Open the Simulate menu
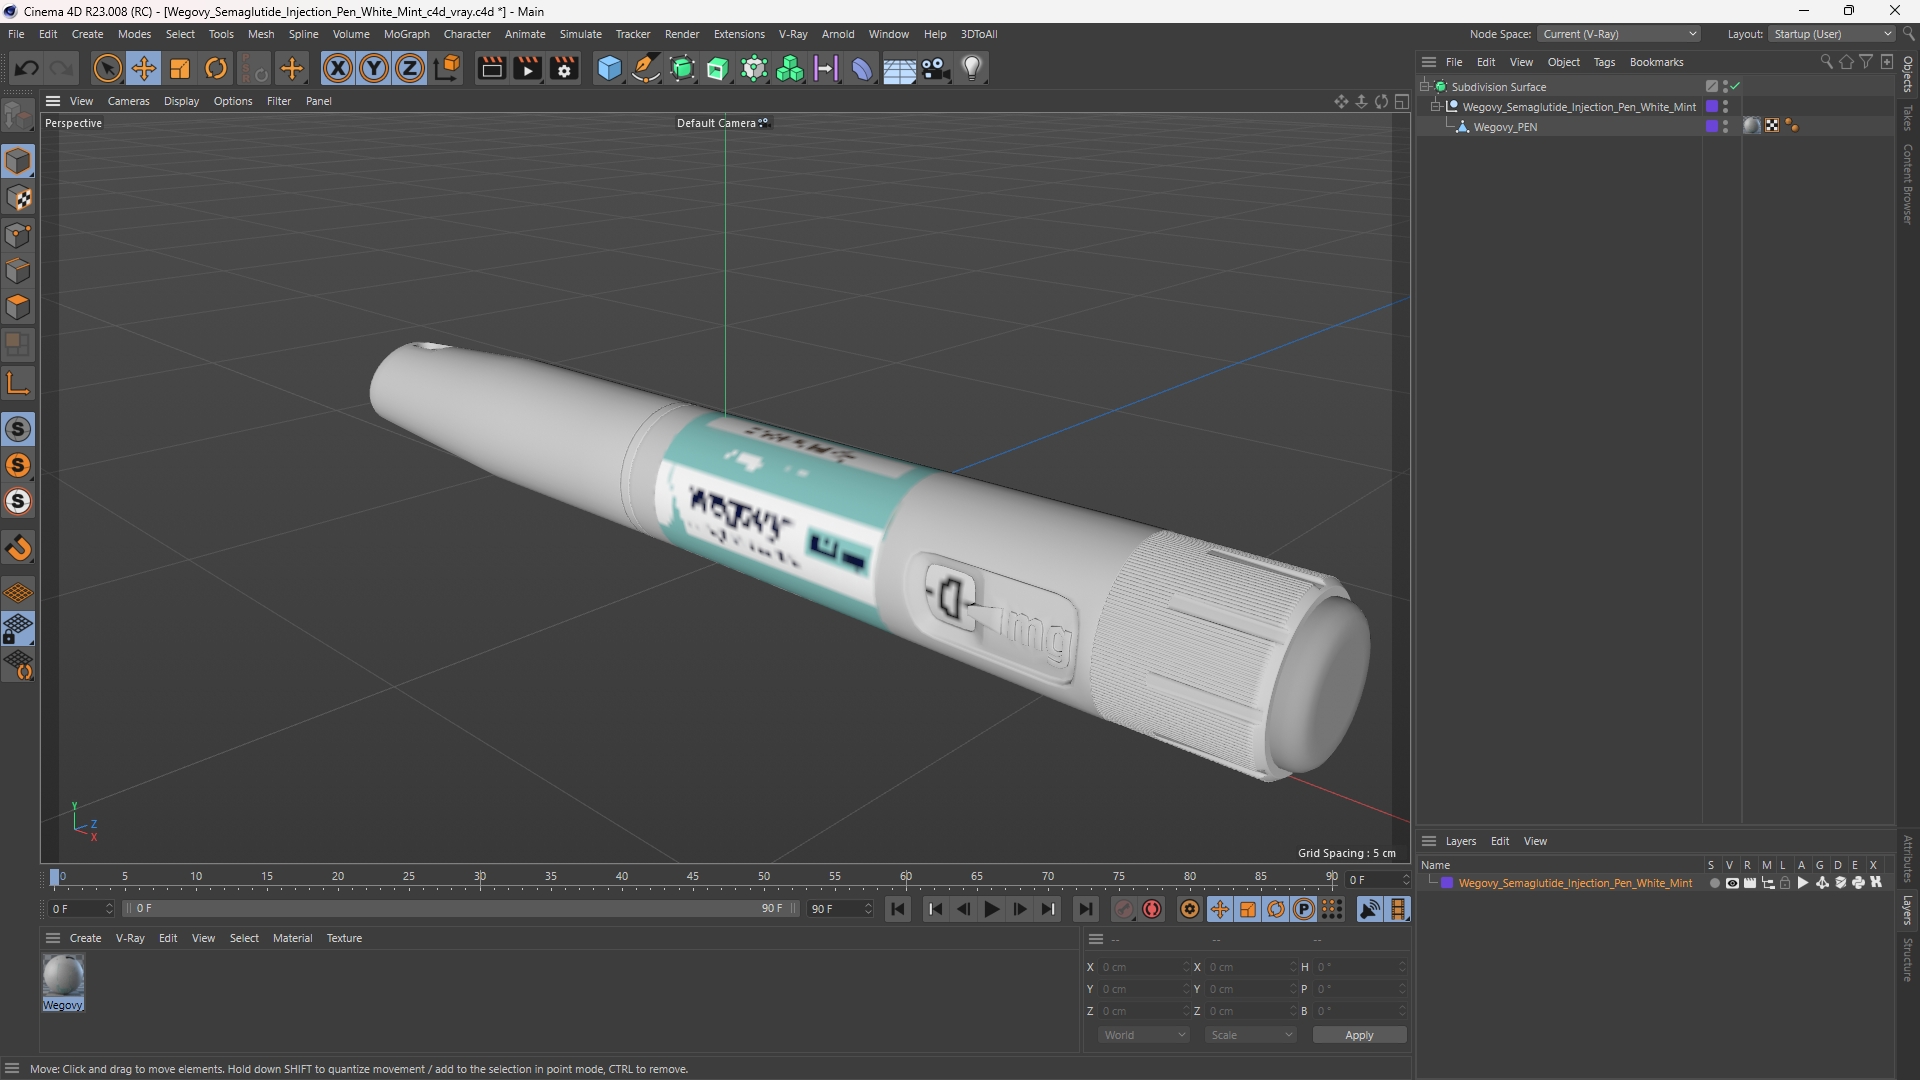 click(580, 34)
